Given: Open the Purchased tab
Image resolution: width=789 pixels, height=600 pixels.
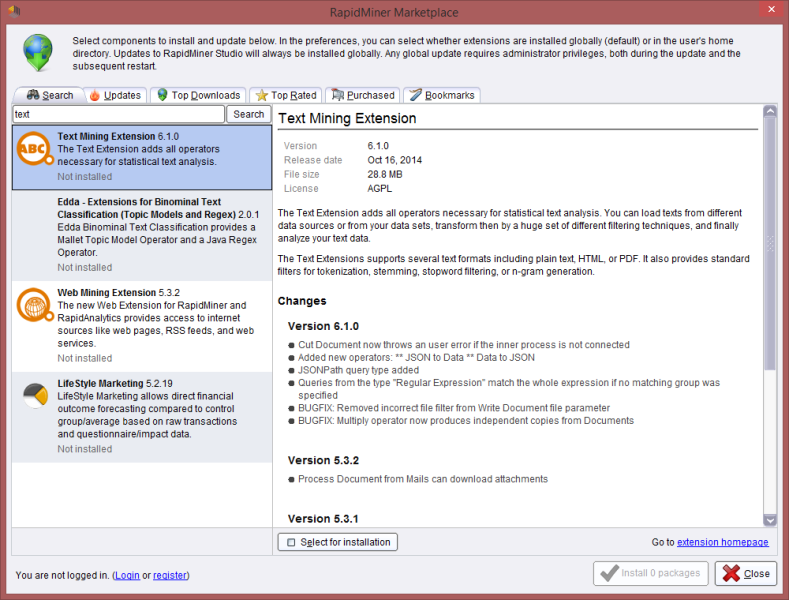Looking at the screenshot, I should point(363,95).
